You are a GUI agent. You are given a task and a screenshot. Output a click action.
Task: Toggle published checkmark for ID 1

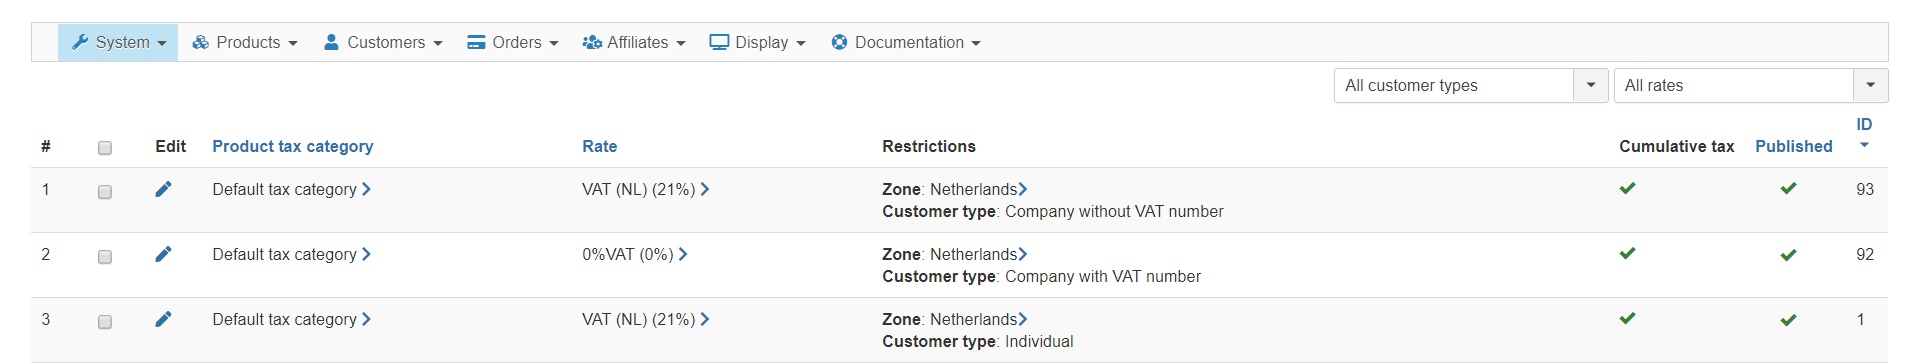tap(1788, 320)
